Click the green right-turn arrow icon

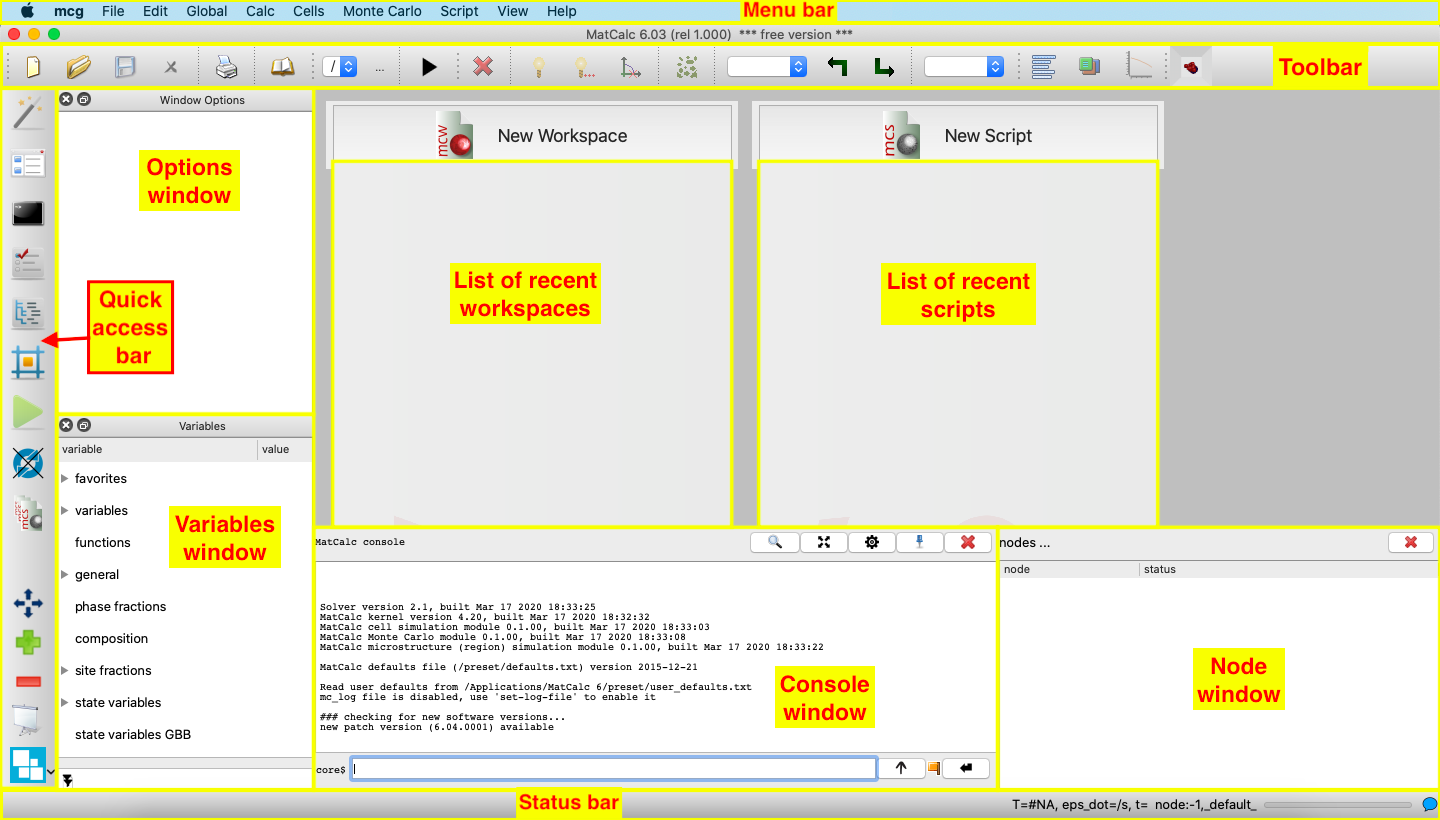pos(884,67)
